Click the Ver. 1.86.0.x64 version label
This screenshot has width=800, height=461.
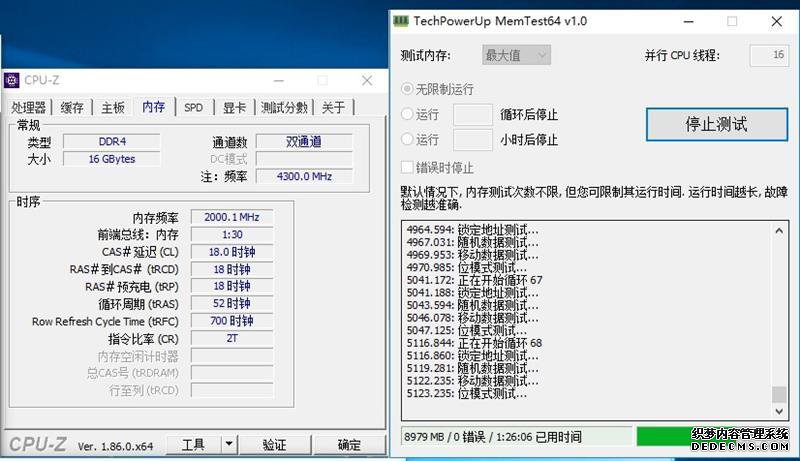pyautogui.click(x=115, y=446)
